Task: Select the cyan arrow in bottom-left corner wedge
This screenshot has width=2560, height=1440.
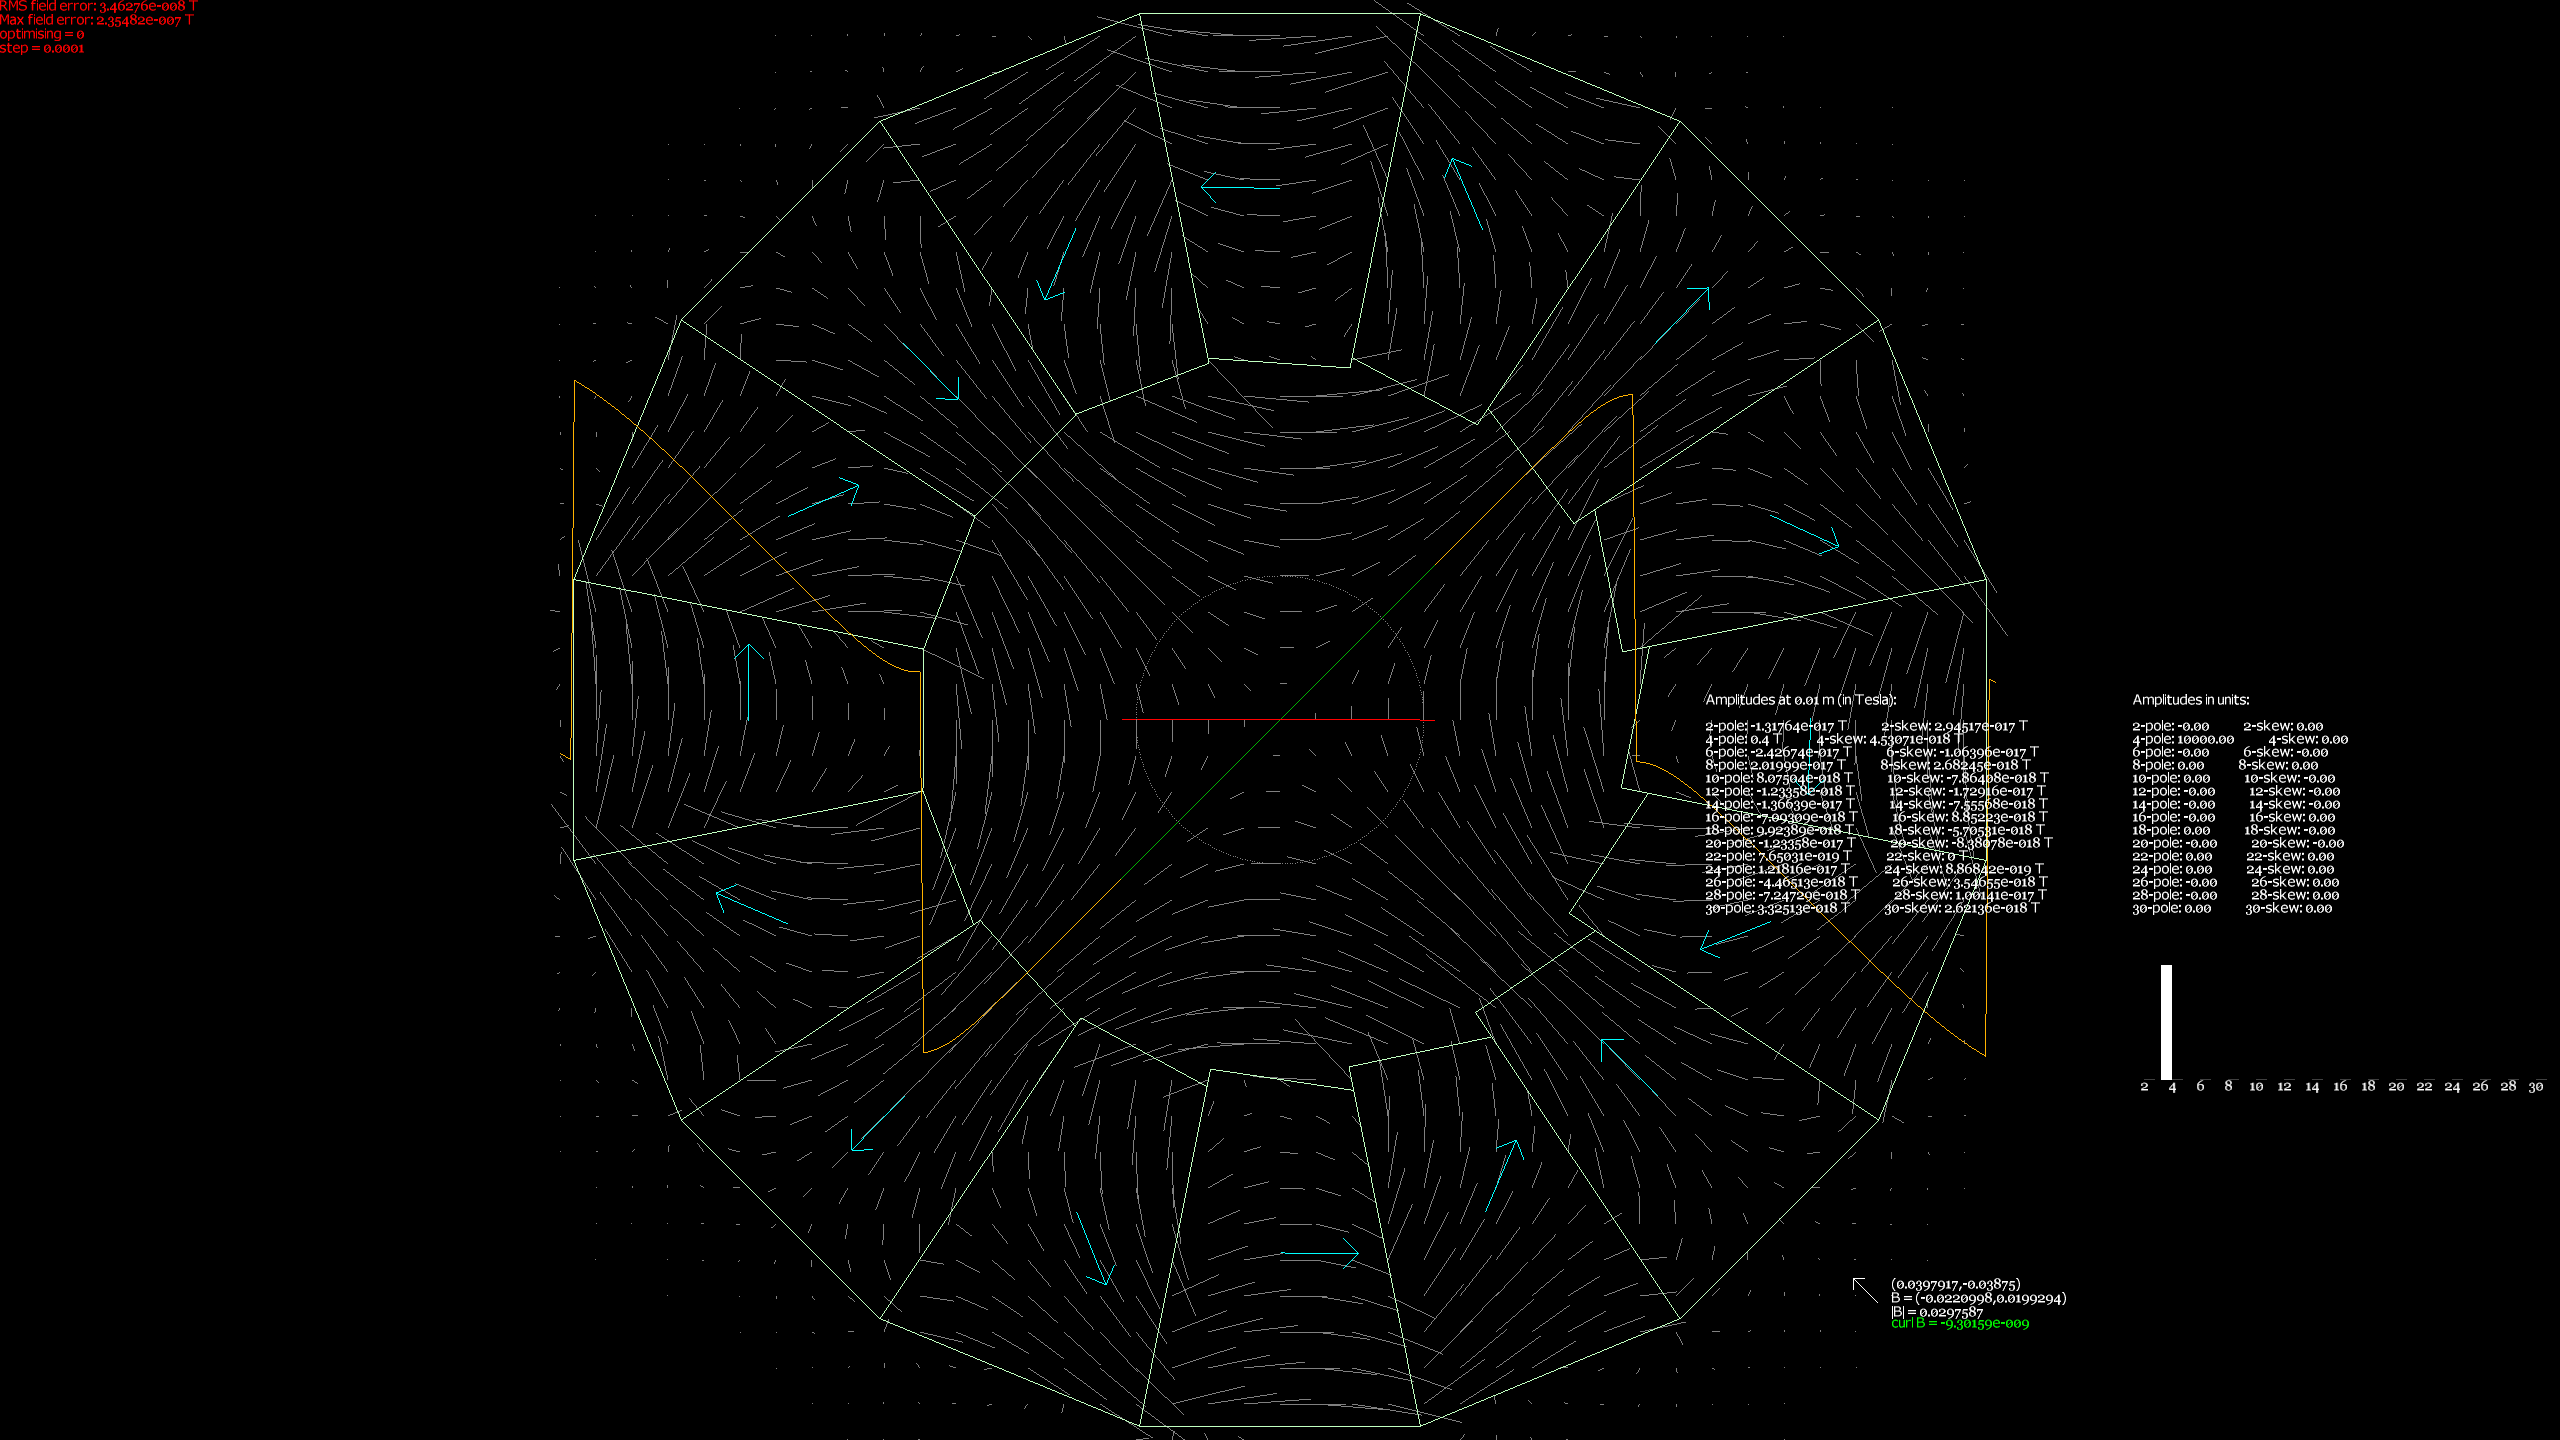Action: coord(879,1122)
